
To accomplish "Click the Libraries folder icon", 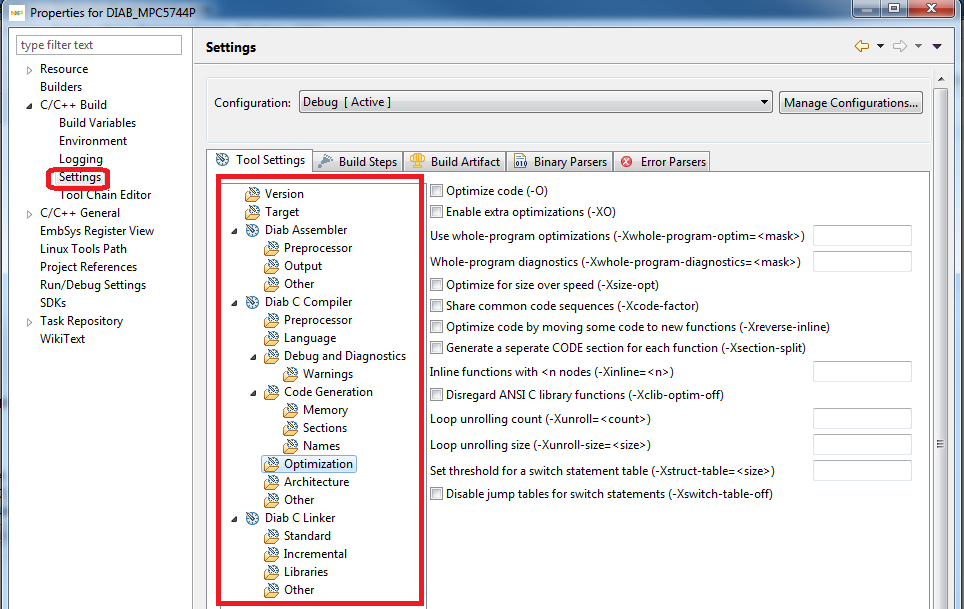I will pyautogui.click(x=272, y=572).
